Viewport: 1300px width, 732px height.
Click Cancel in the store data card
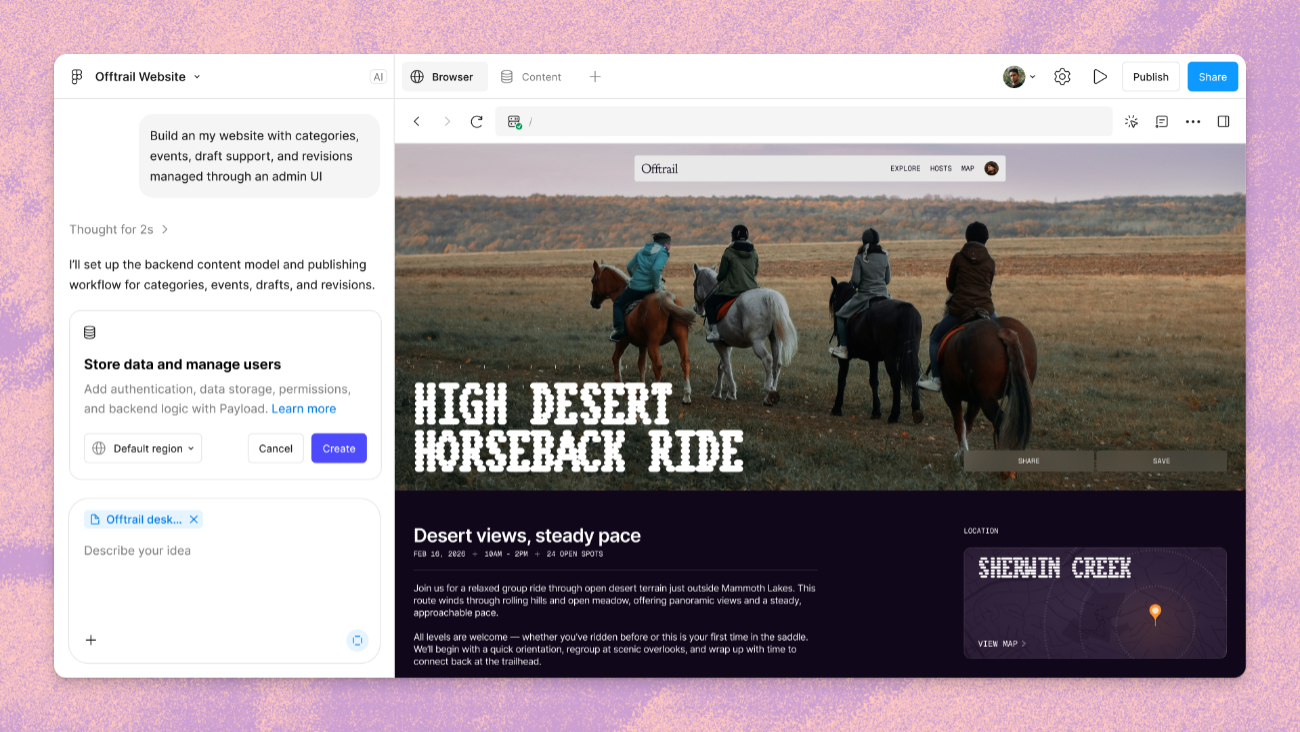[276, 449]
